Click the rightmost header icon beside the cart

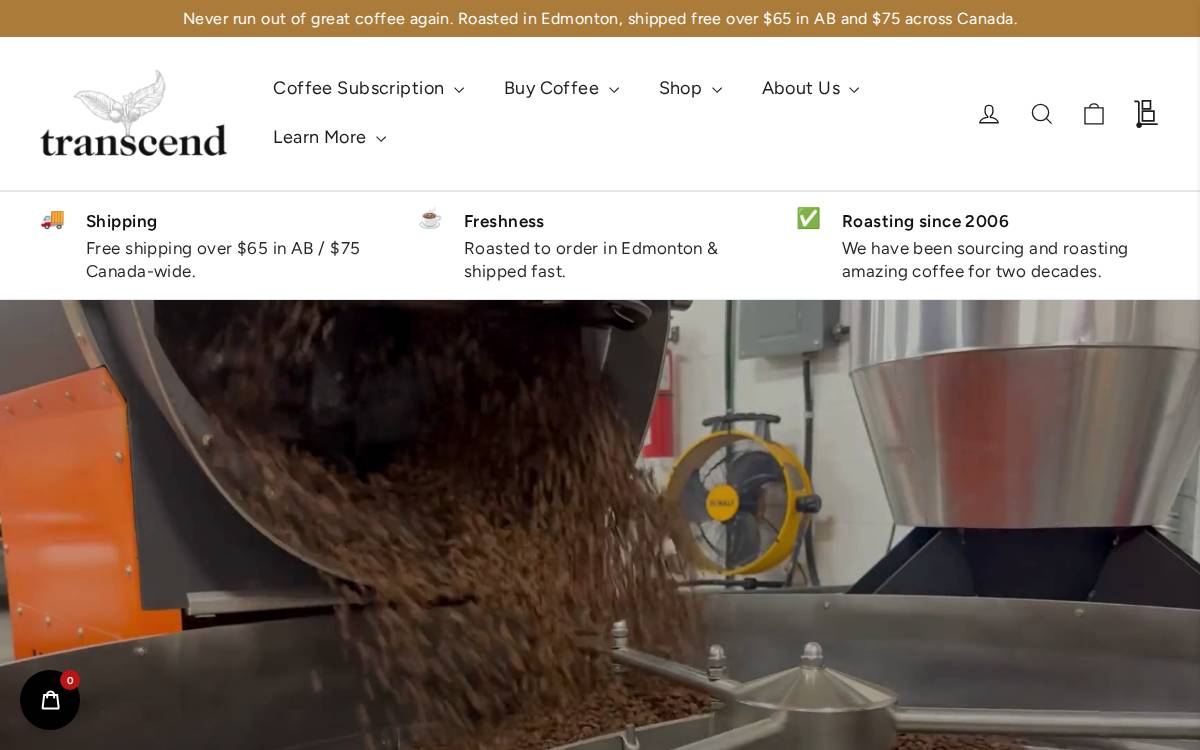pyautogui.click(x=1146, y=114)
